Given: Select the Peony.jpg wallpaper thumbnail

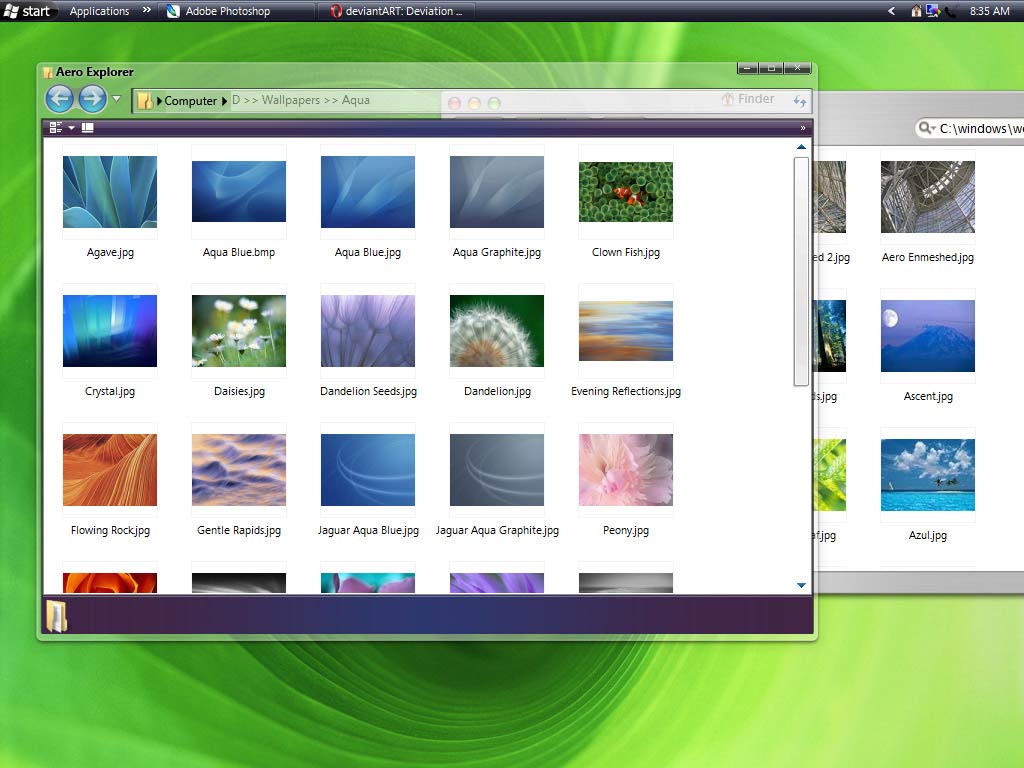Looking at the screenshot, I should click(x=626, y=470).
